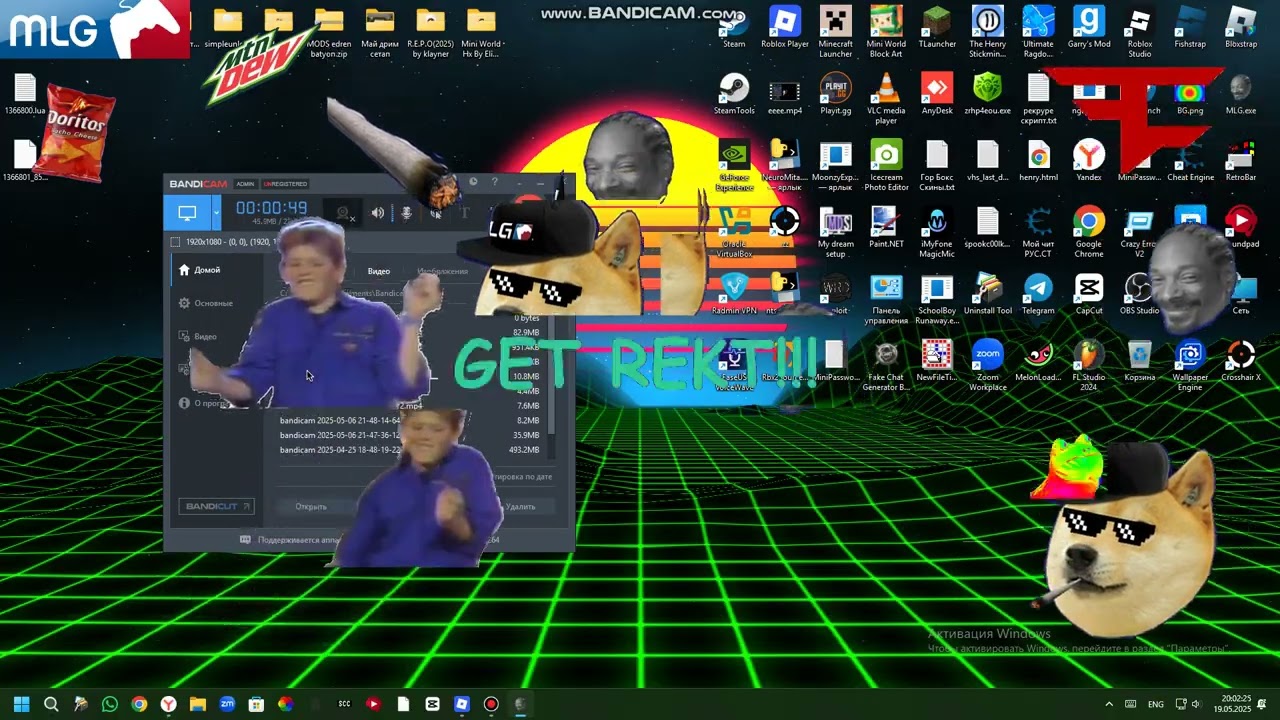The width and height of the screenshot is (1280, 720).
Task: Open Radmin VPN desktop icon
Action: click(x=734, y=295)
